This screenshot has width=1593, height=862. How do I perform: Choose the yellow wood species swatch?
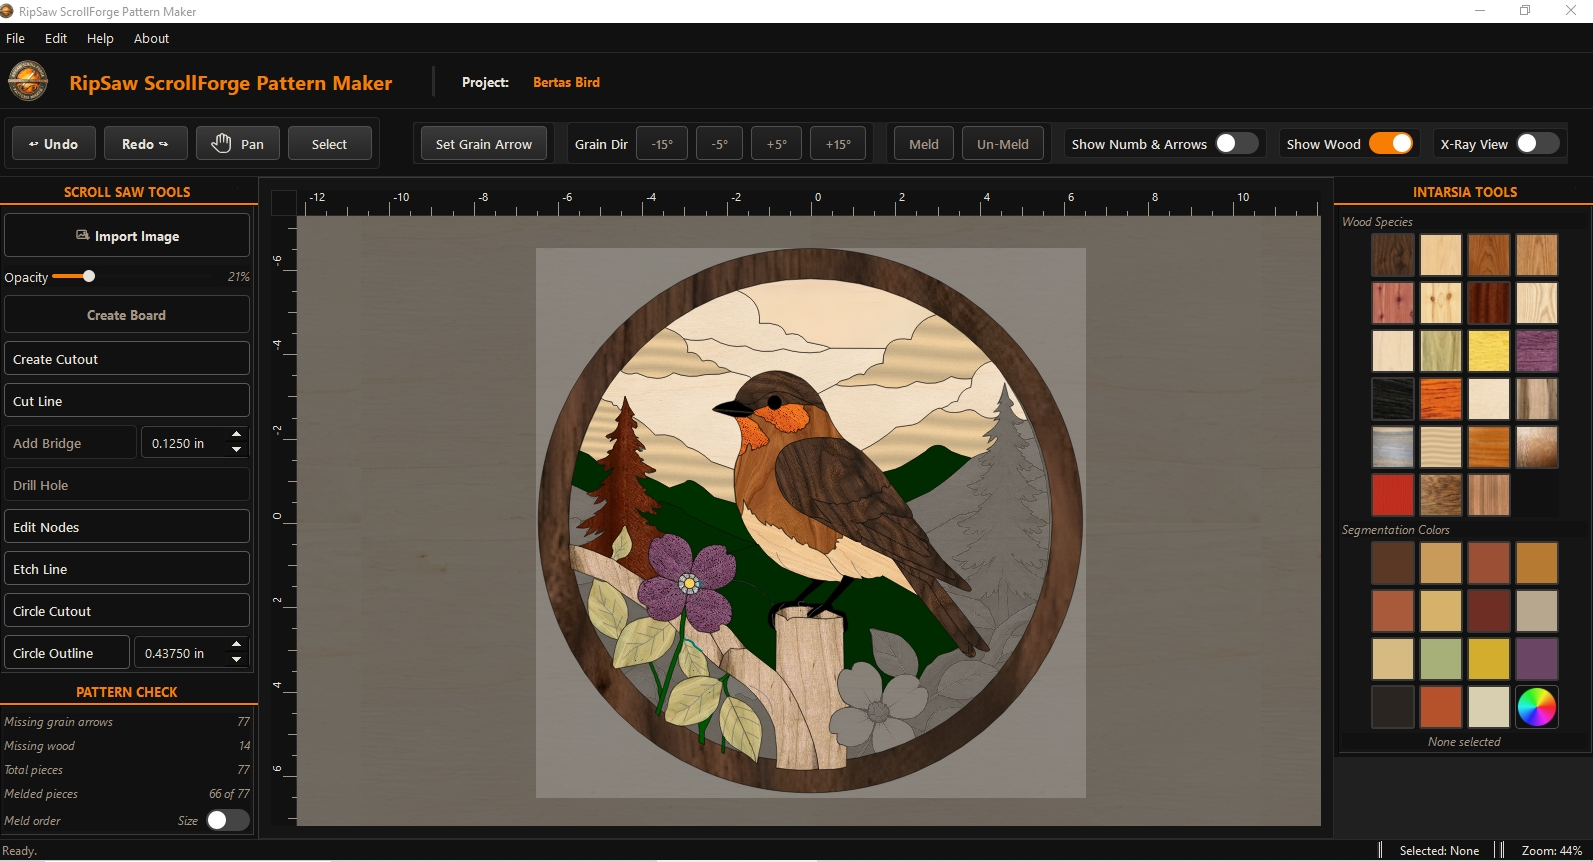point(1488,351)
